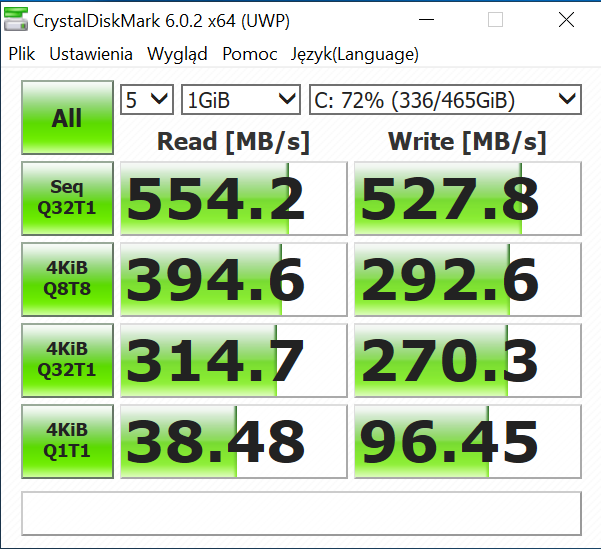Minimize the CrystalDiskMark window
Screen dimensions: 601x549
(x=426, y=20)
